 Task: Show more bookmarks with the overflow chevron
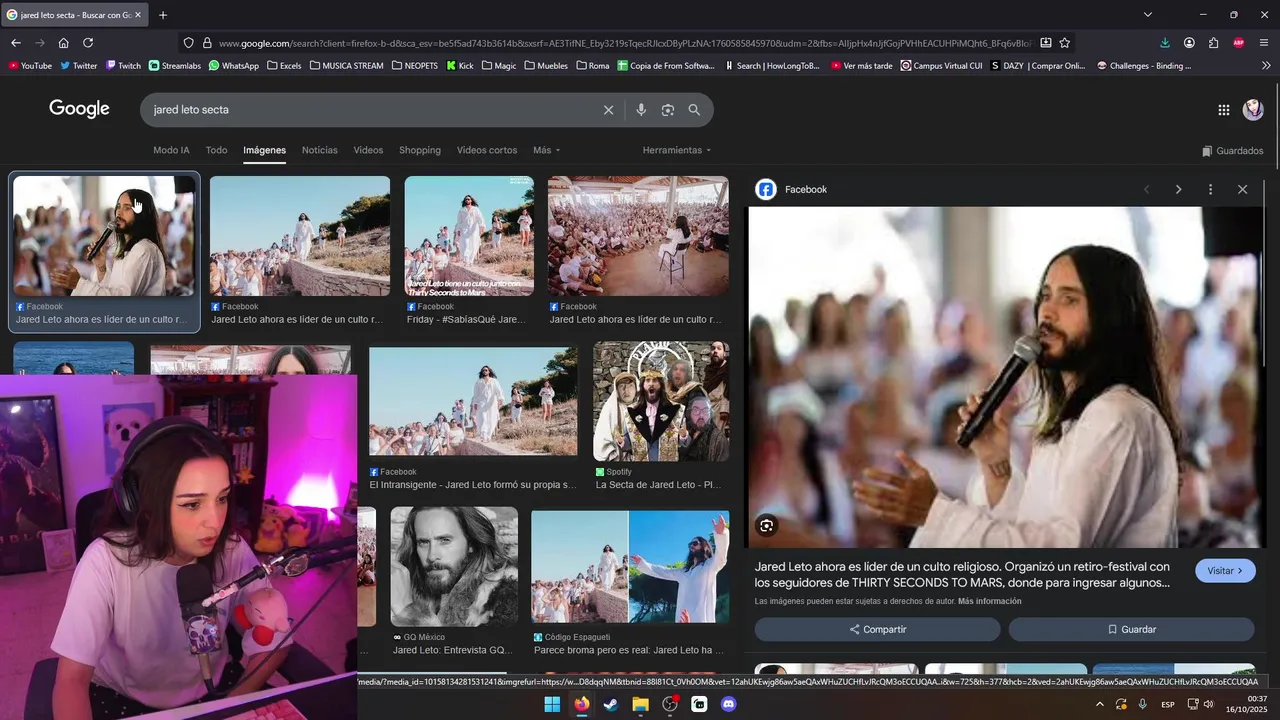click(x=1265, y=66)
